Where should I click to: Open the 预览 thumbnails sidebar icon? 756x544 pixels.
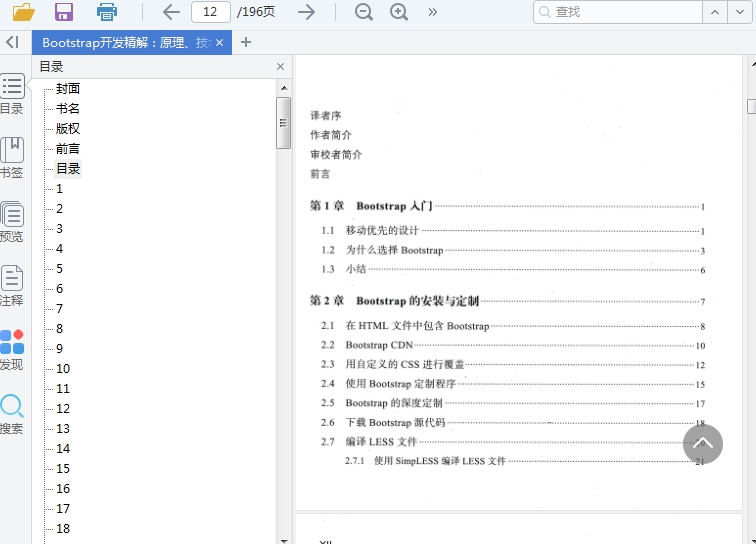coord(12,222)
